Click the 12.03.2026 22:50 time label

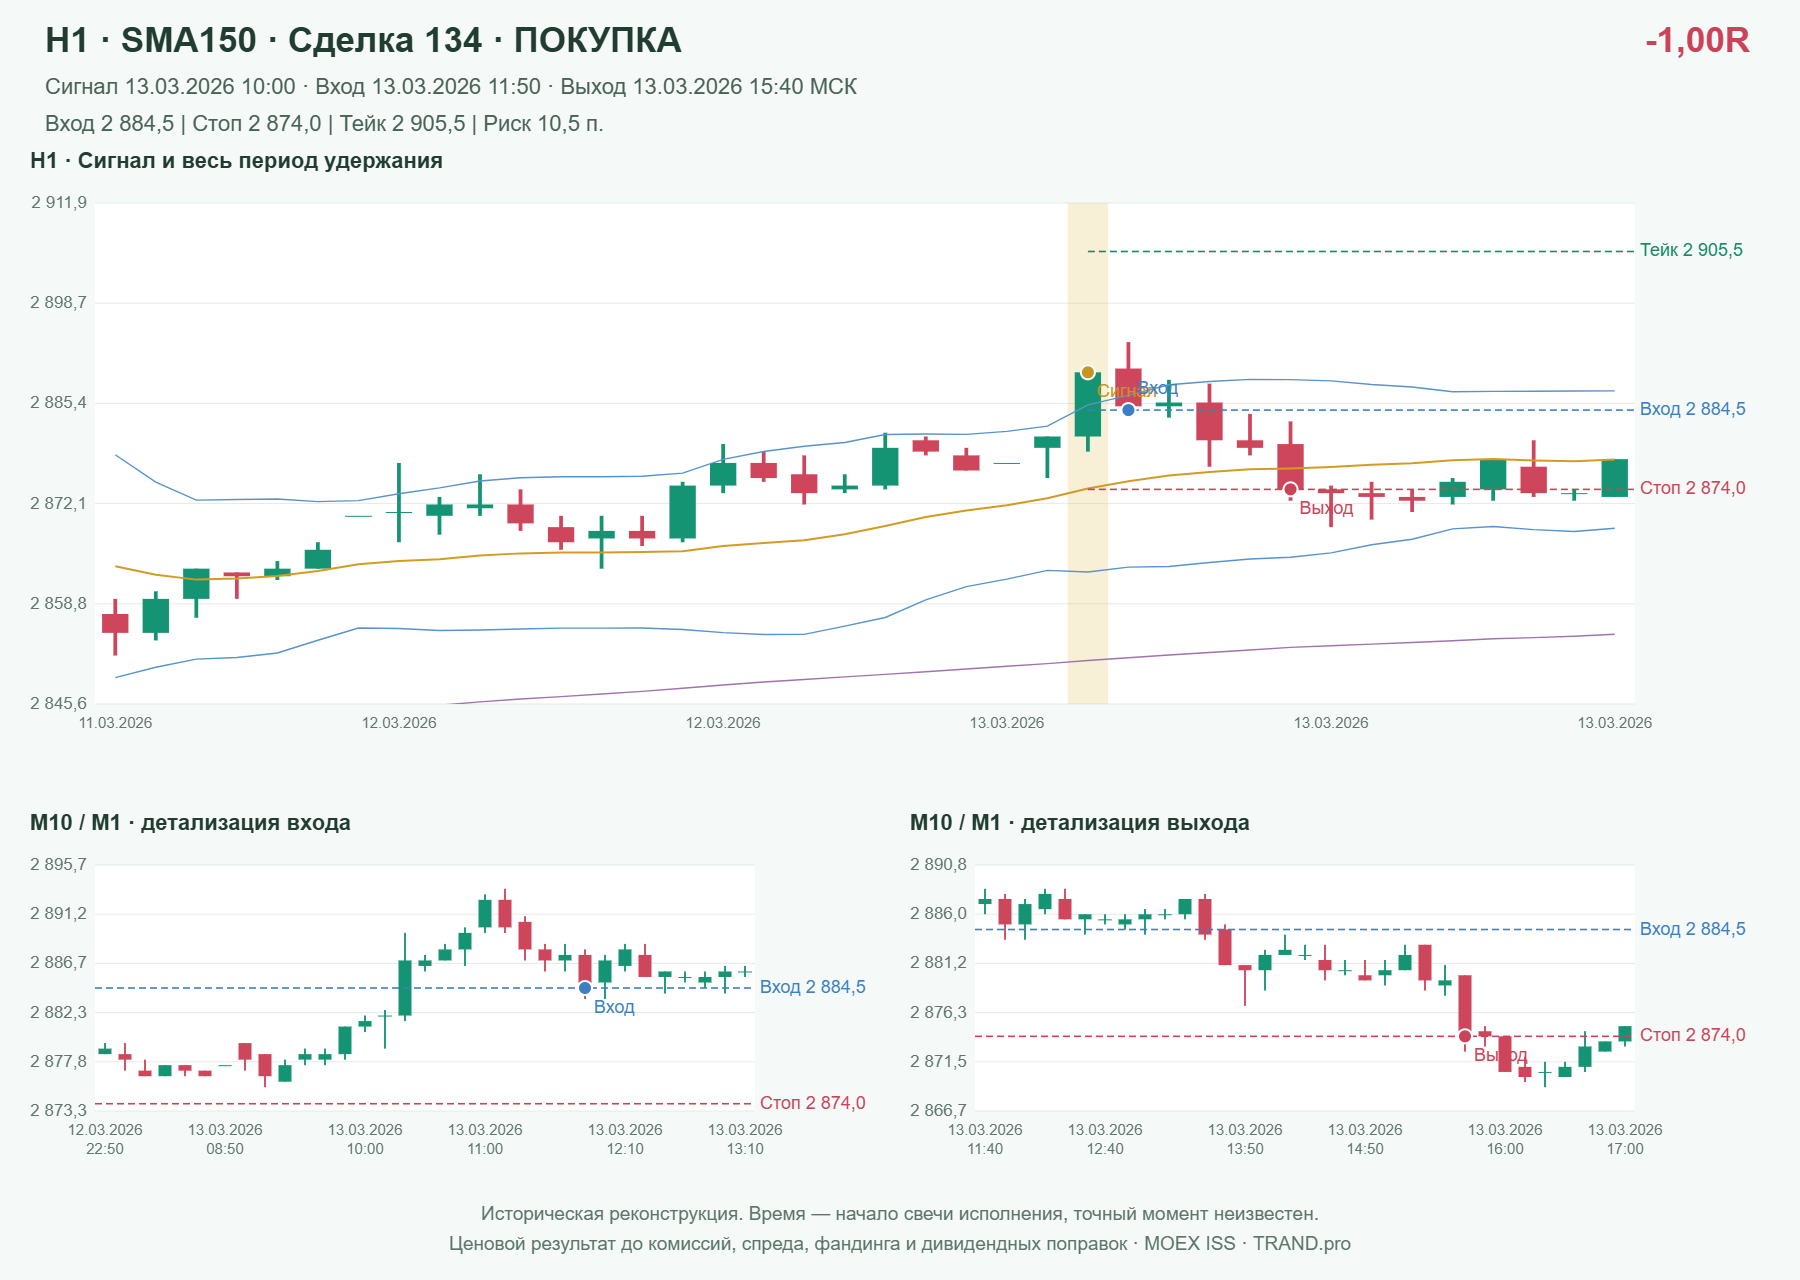click(x=105, y=1139)
